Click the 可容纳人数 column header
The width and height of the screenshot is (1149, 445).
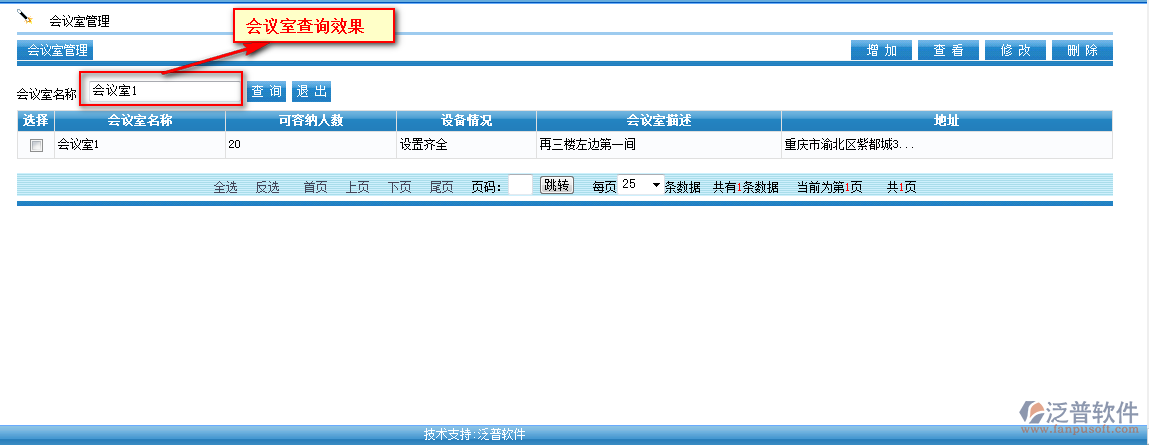point(311,121)
